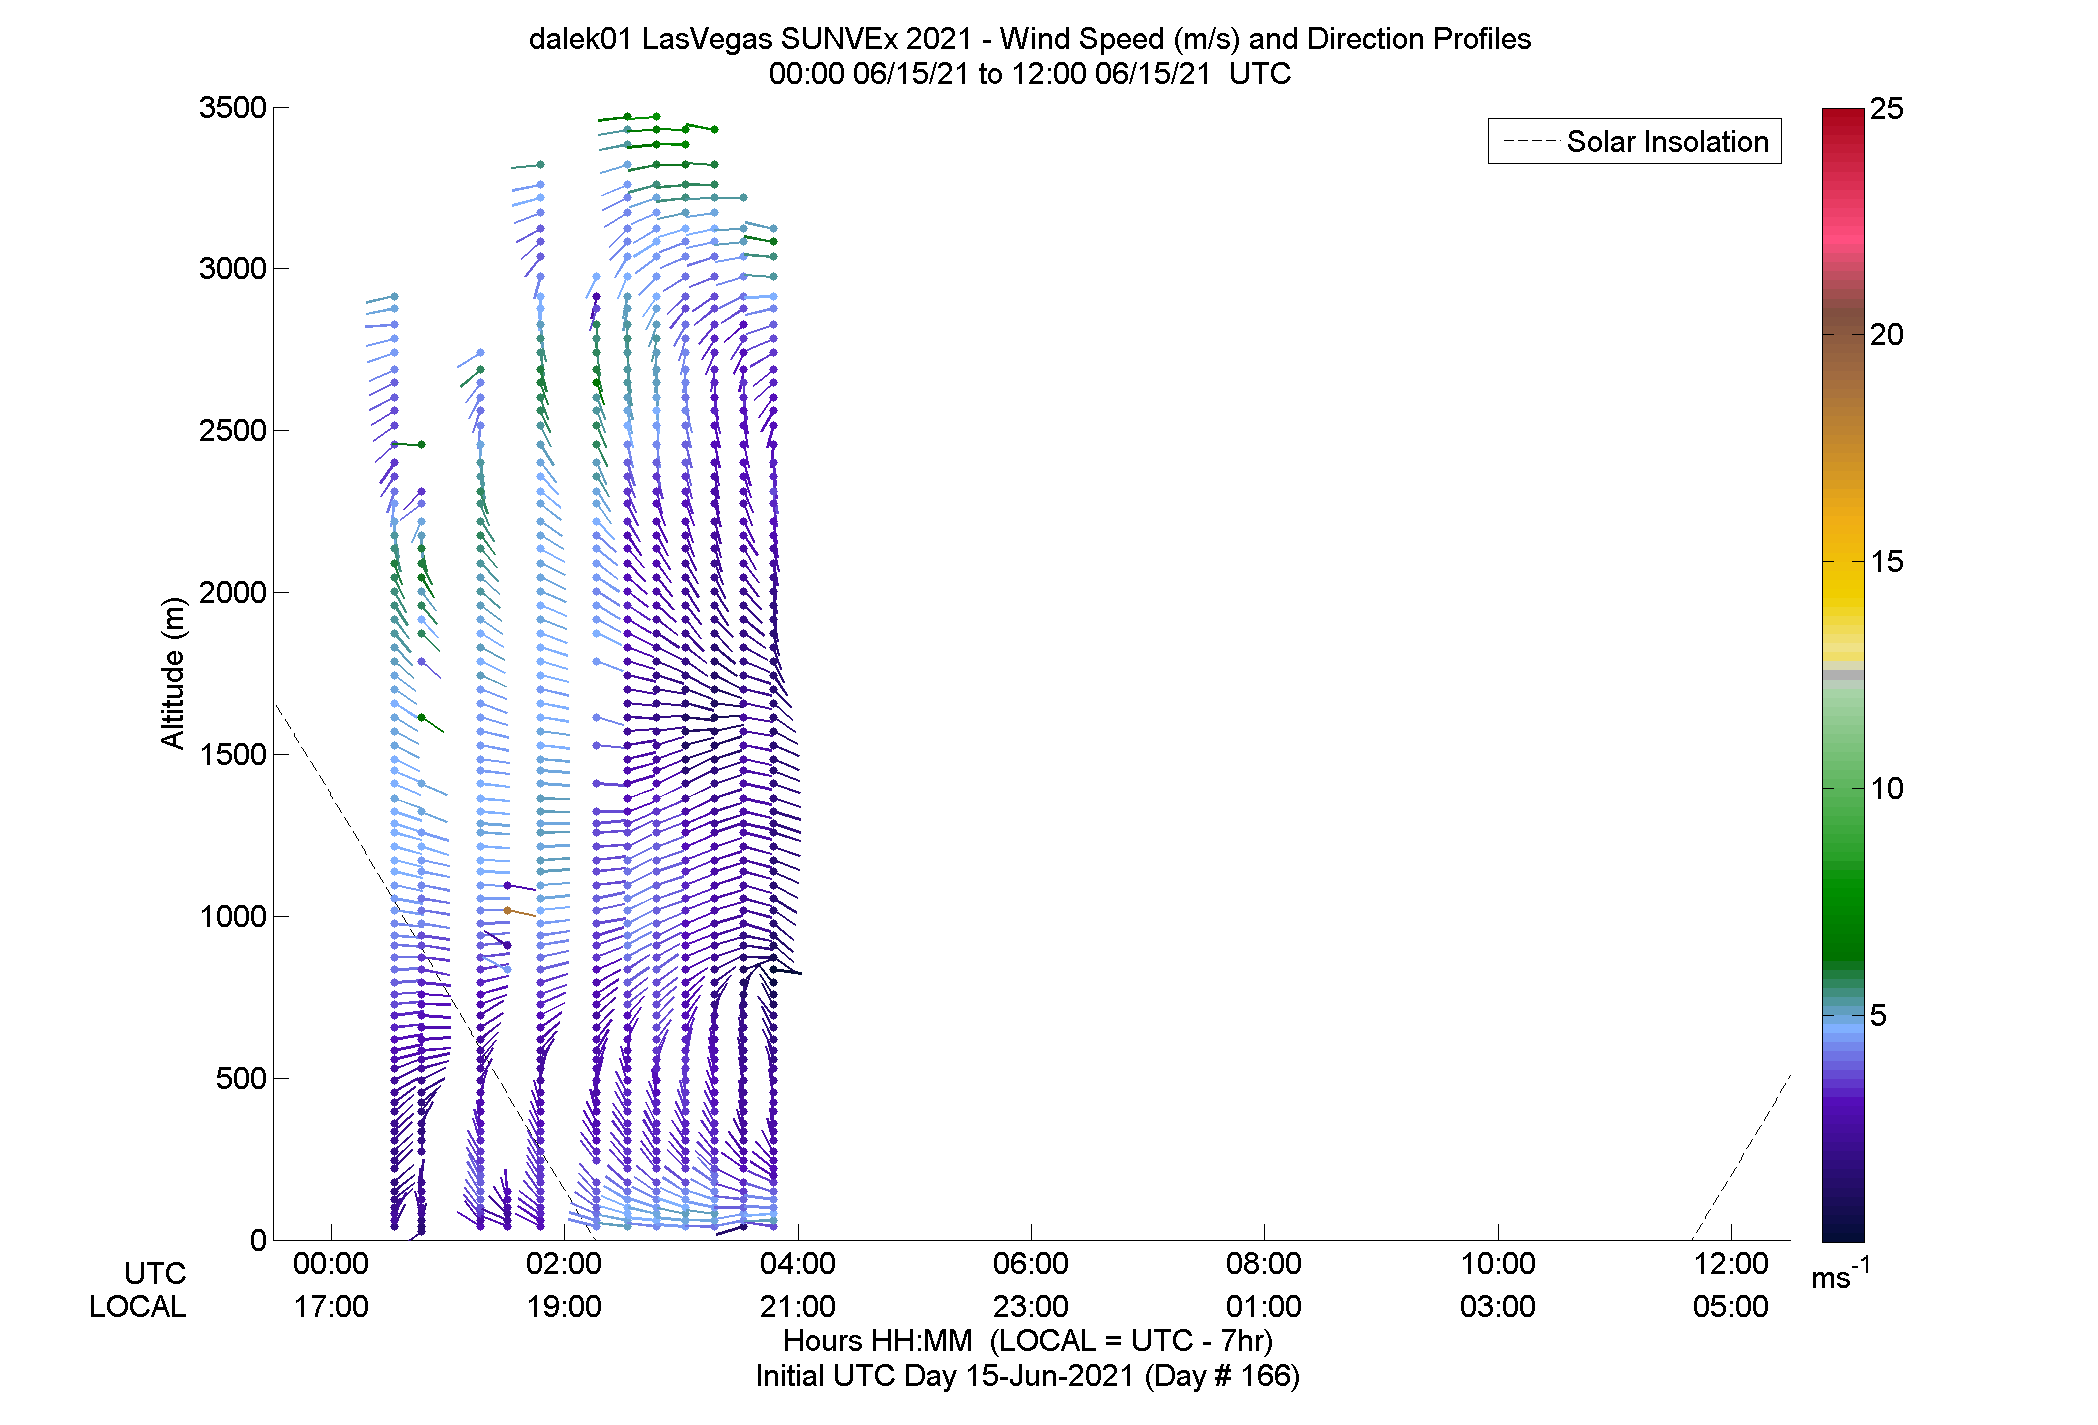
Task: Click the 500 altitude tick label
Action: pos(241,1078)
